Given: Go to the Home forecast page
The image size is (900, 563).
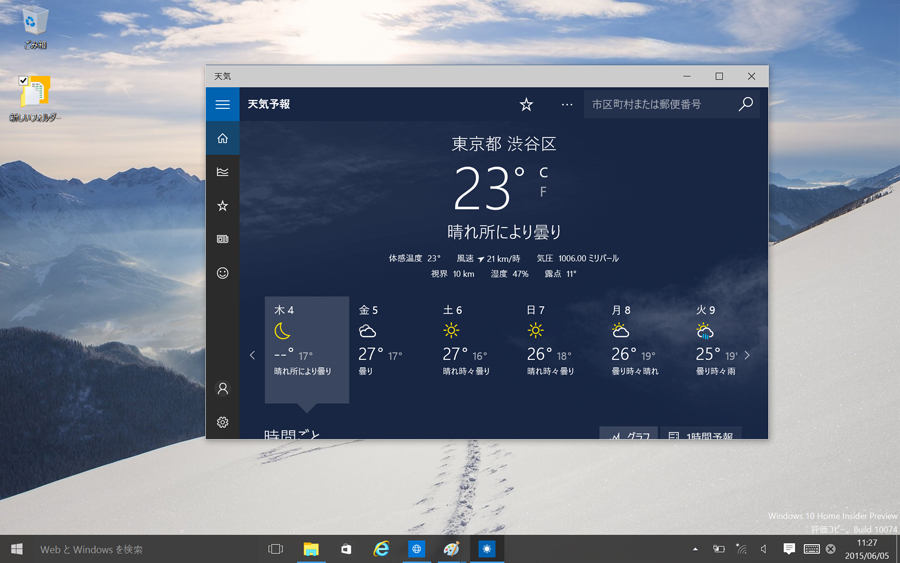Looking at the screenshot, I should pos(223,138).
